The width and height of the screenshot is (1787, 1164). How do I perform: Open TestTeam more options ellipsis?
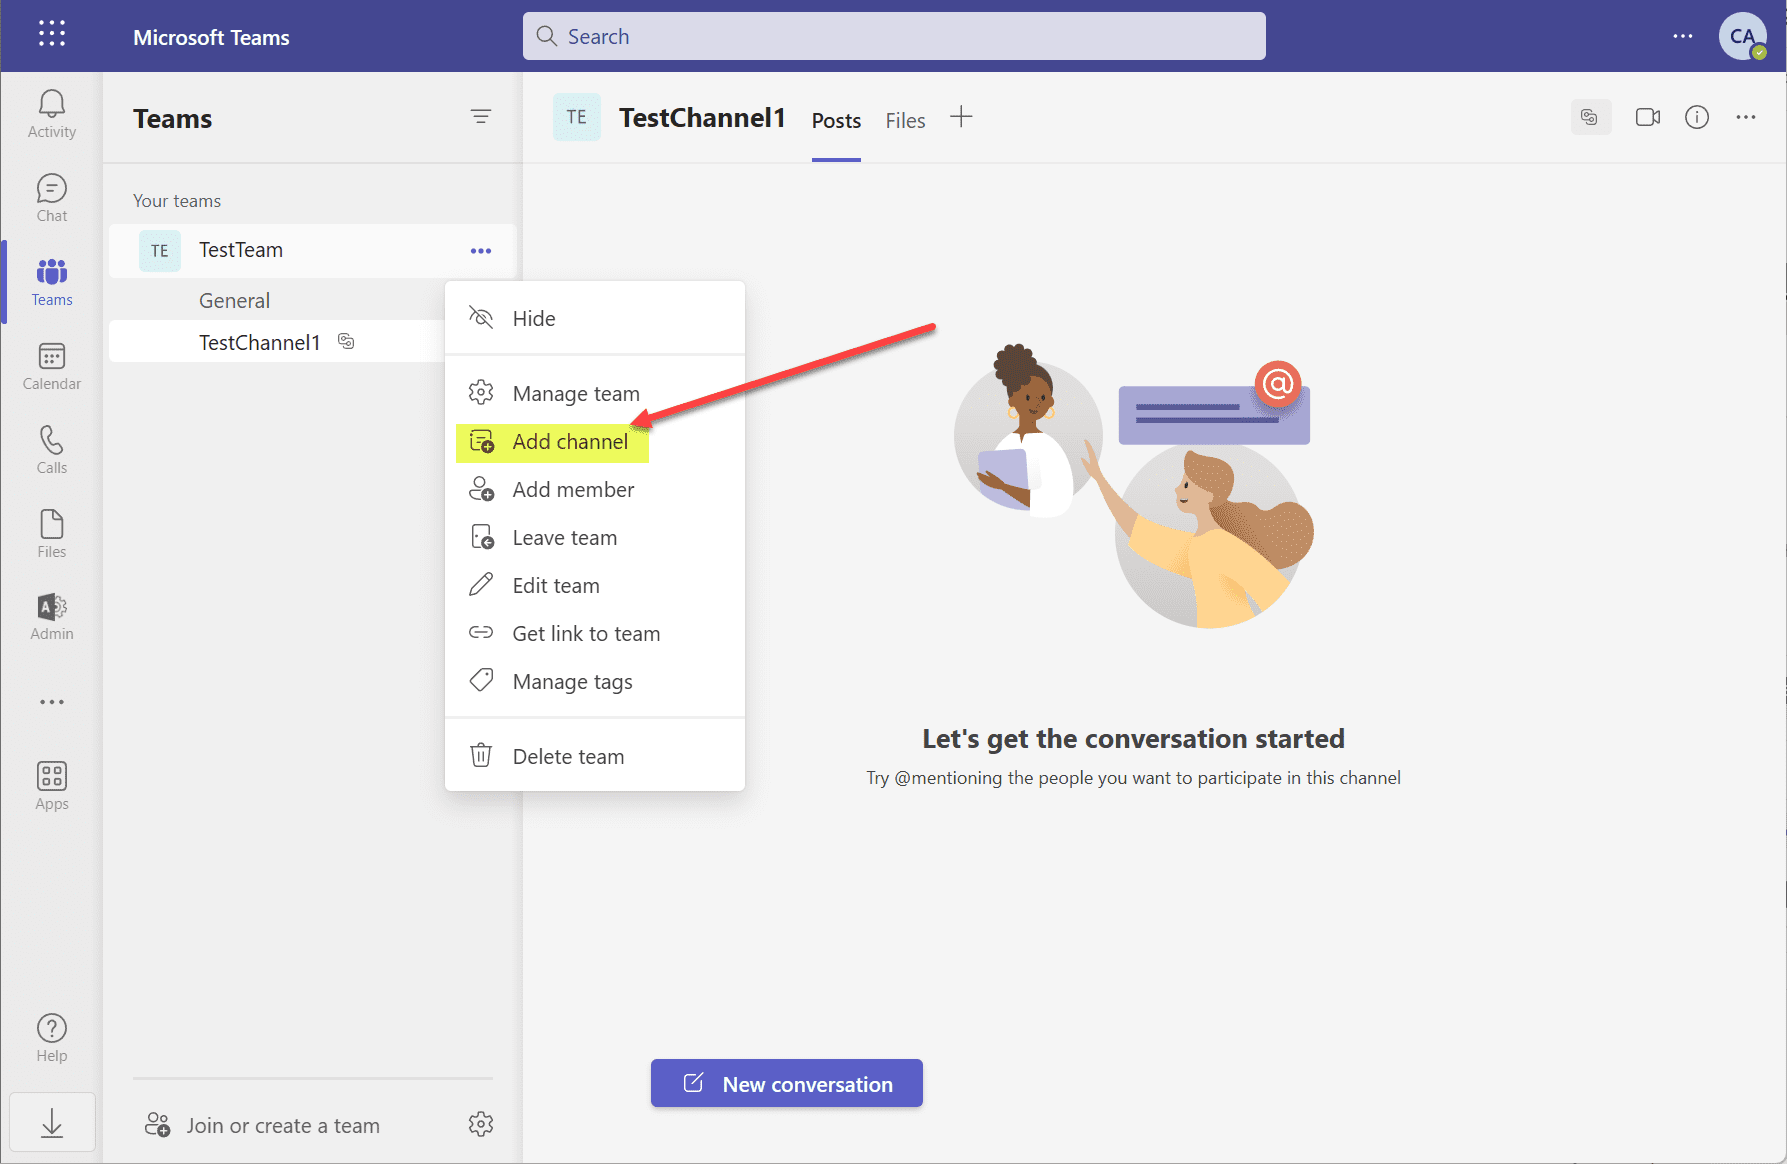point(481,251)
